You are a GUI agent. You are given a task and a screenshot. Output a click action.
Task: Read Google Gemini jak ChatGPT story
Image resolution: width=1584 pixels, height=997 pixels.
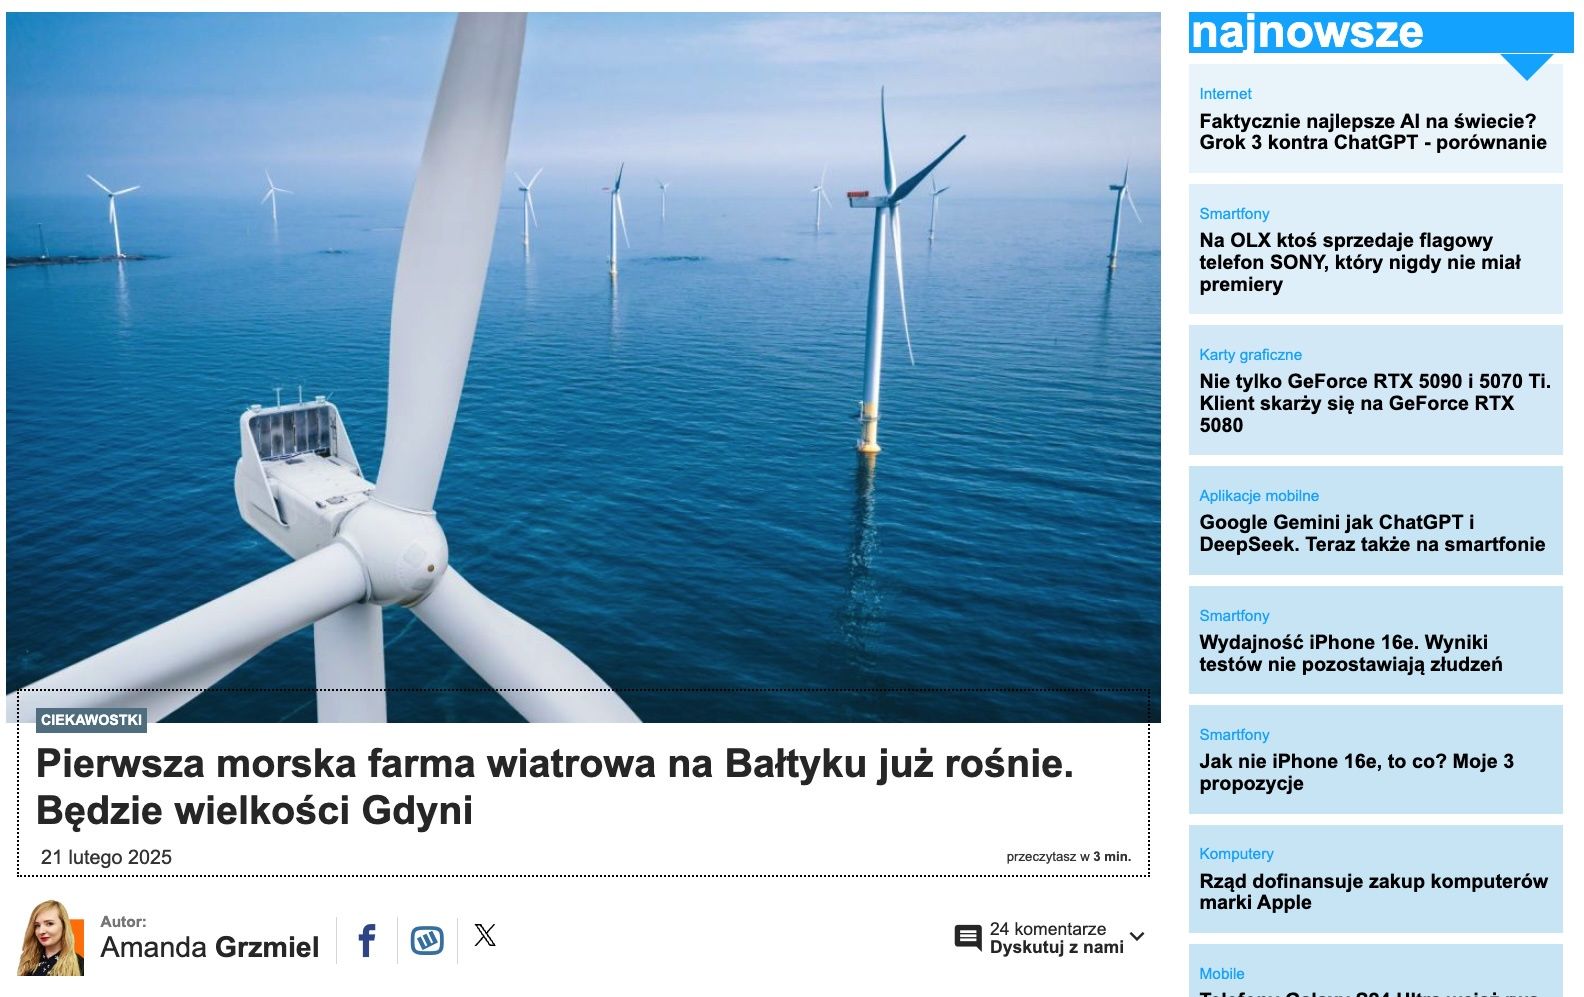[1372, 533]
